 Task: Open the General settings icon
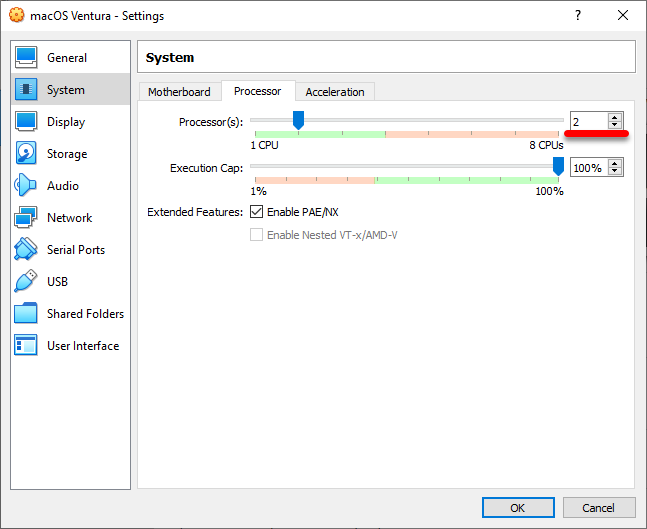click(26, 57)
